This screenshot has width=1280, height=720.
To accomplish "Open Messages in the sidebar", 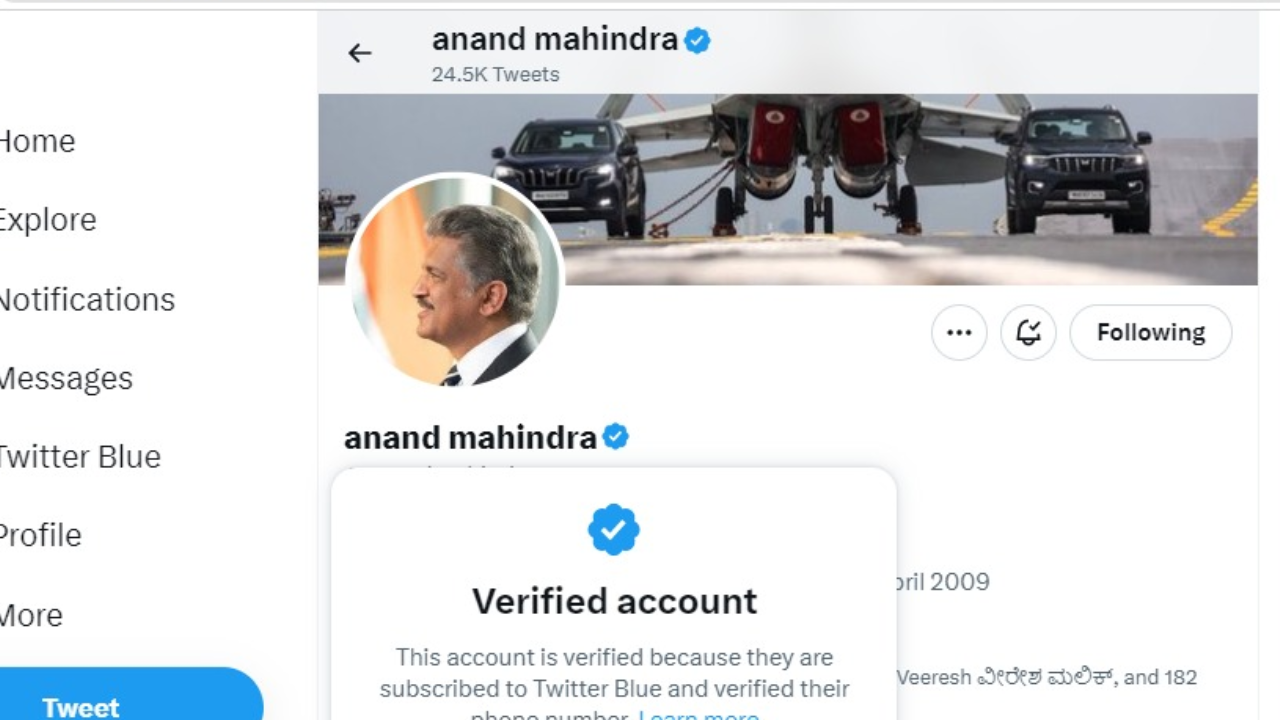I will point(65,378).
